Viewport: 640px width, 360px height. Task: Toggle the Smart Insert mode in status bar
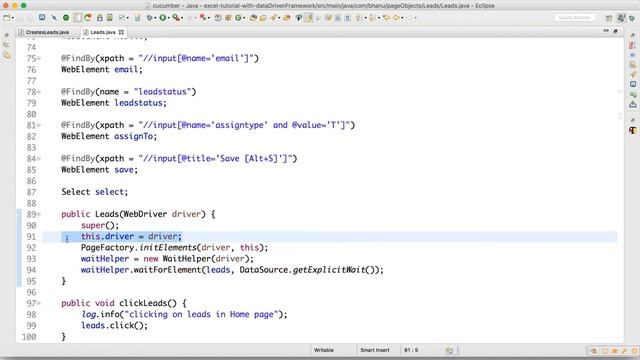(375, 350)
